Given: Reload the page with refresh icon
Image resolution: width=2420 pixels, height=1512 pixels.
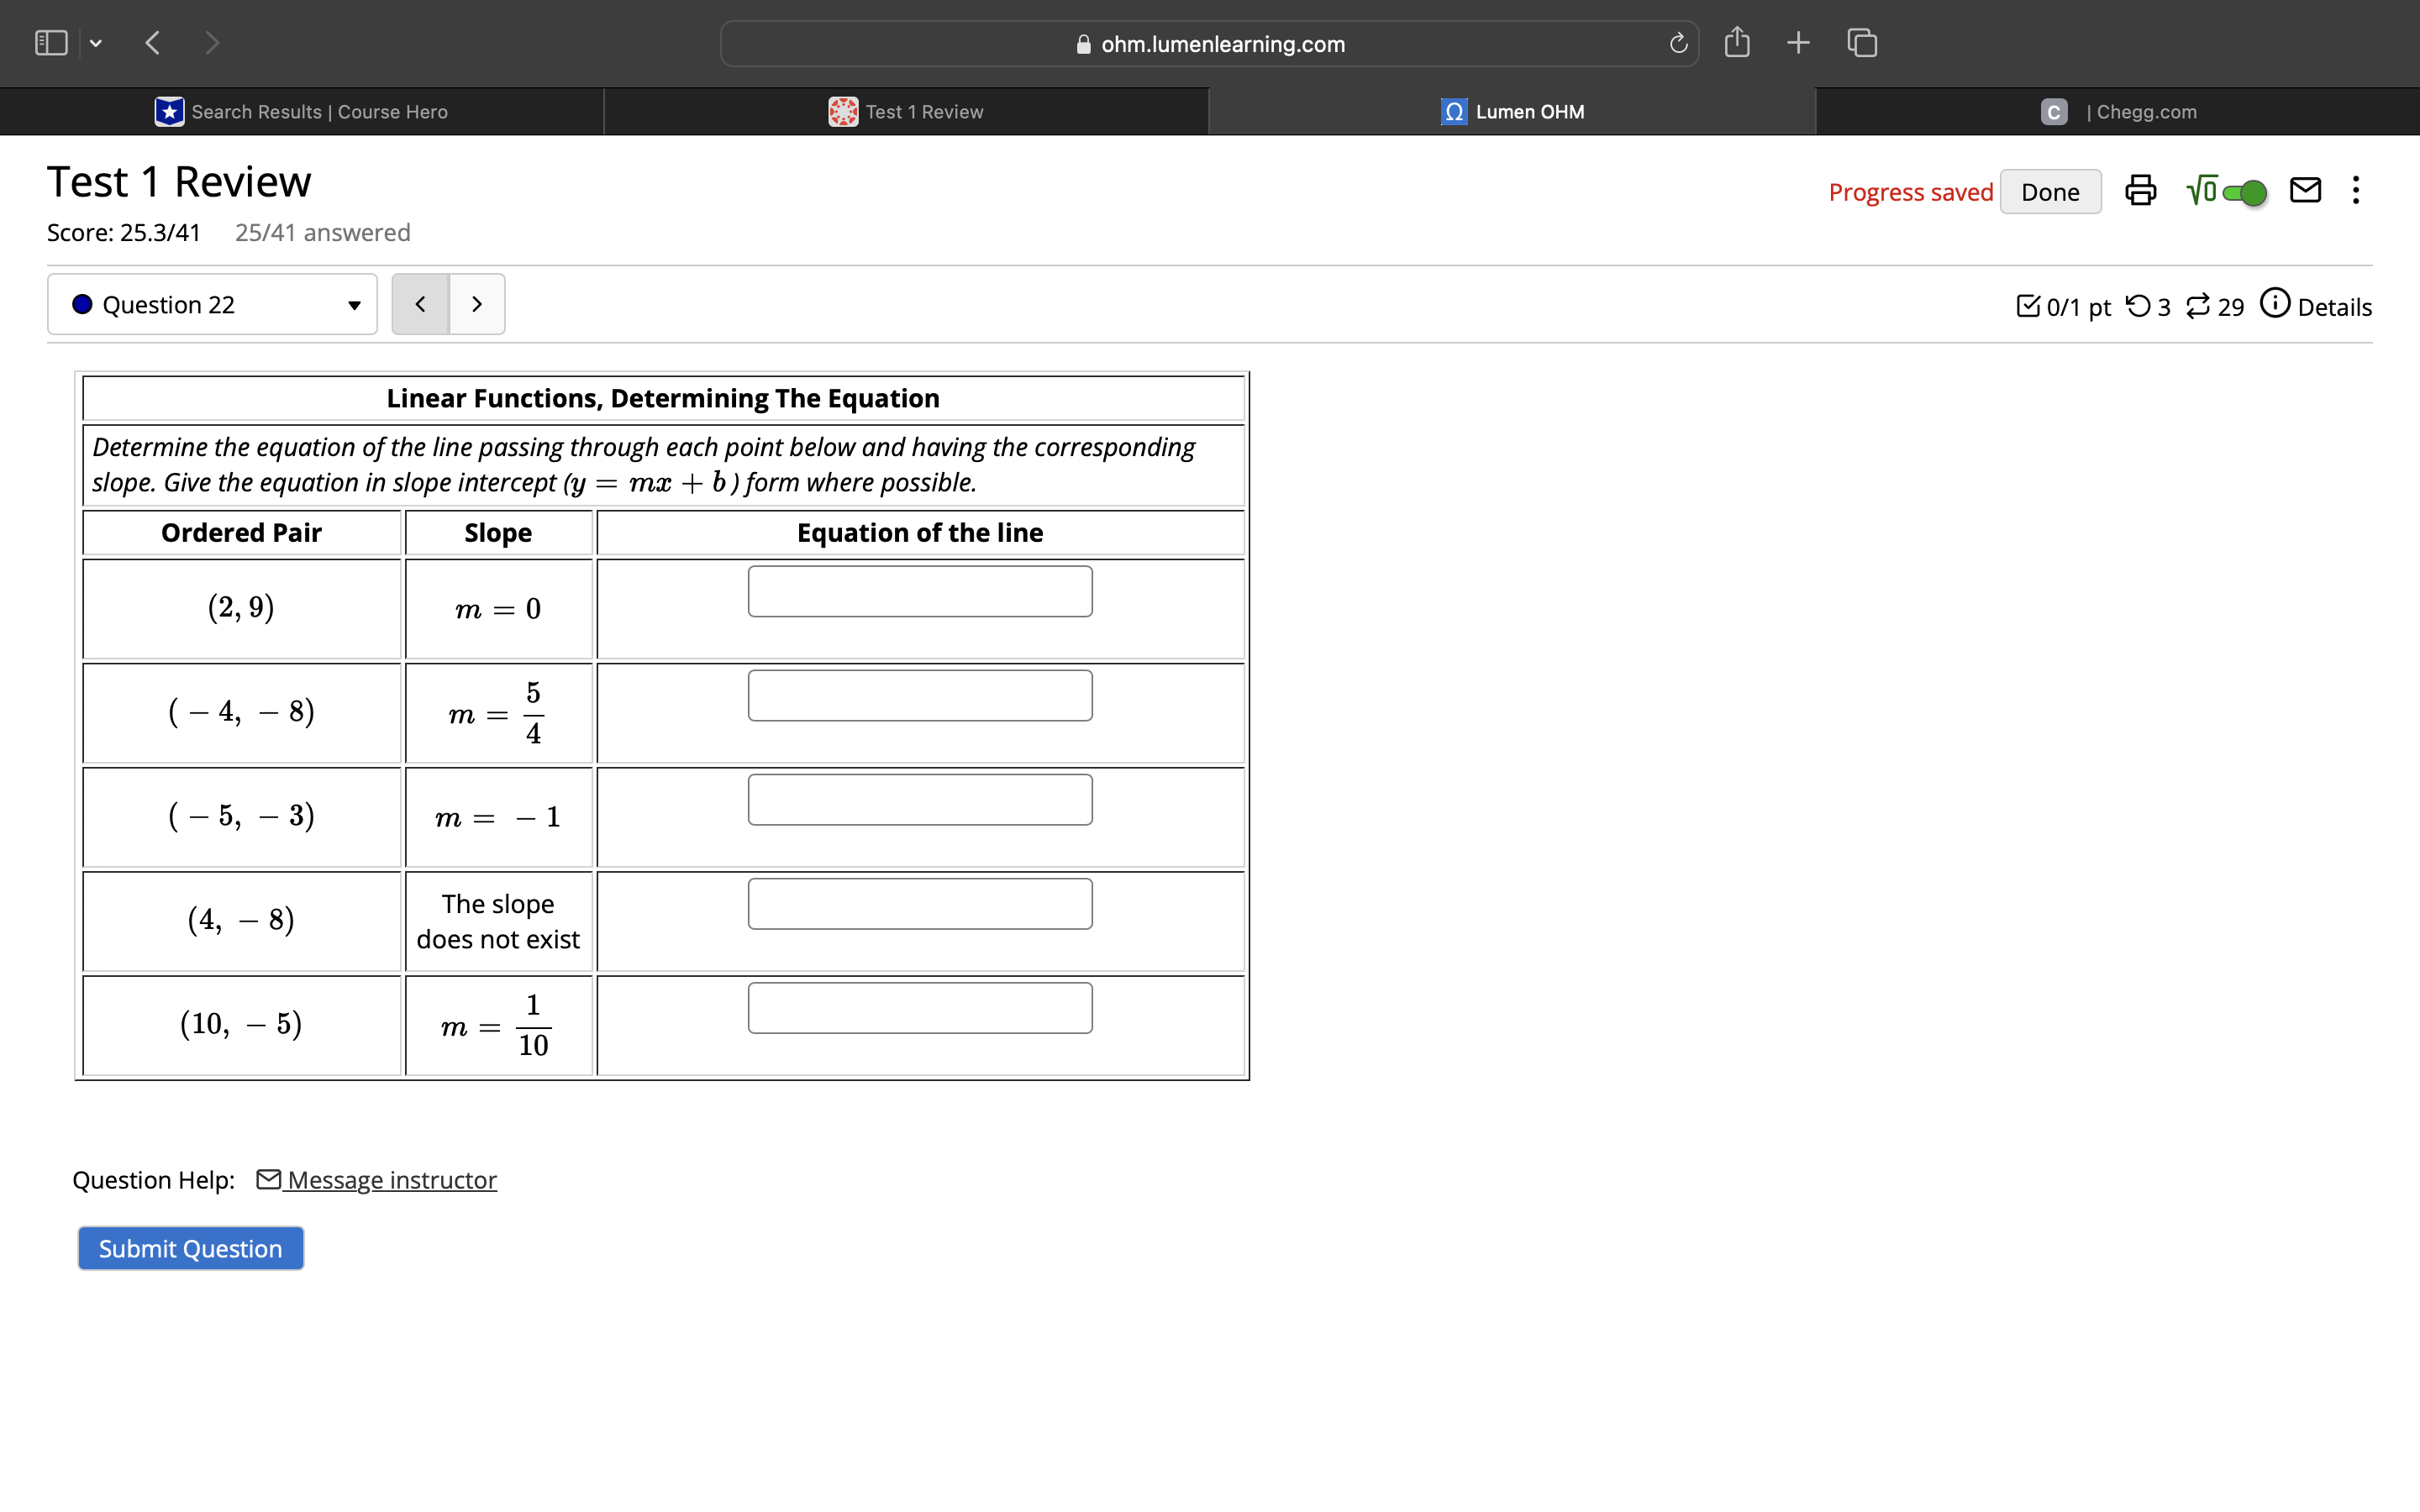Looking at the screenshot, I should pos(1678,43).
